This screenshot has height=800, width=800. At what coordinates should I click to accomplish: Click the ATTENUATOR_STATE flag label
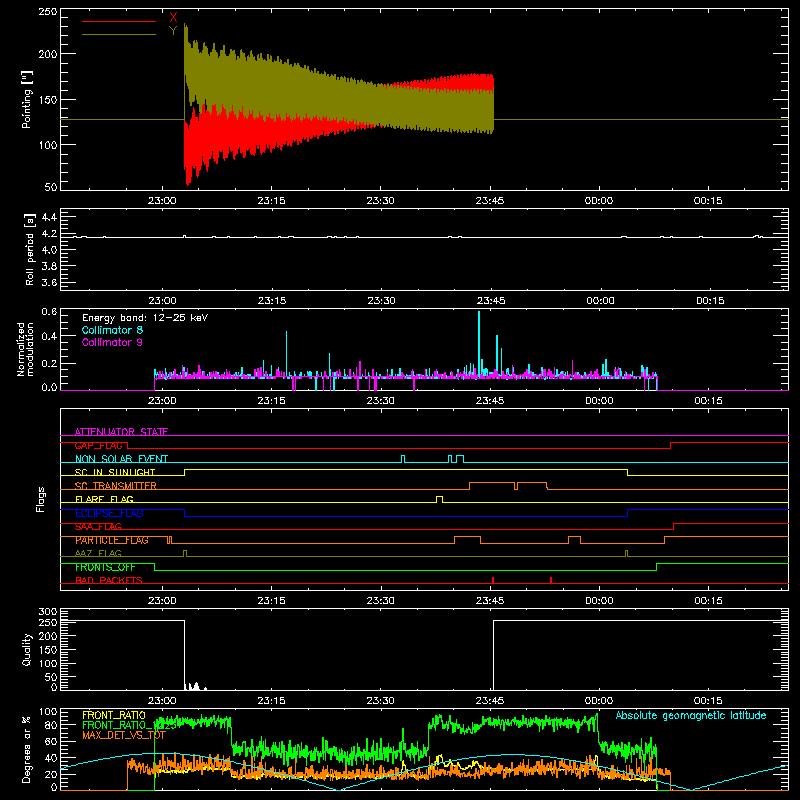121,432
